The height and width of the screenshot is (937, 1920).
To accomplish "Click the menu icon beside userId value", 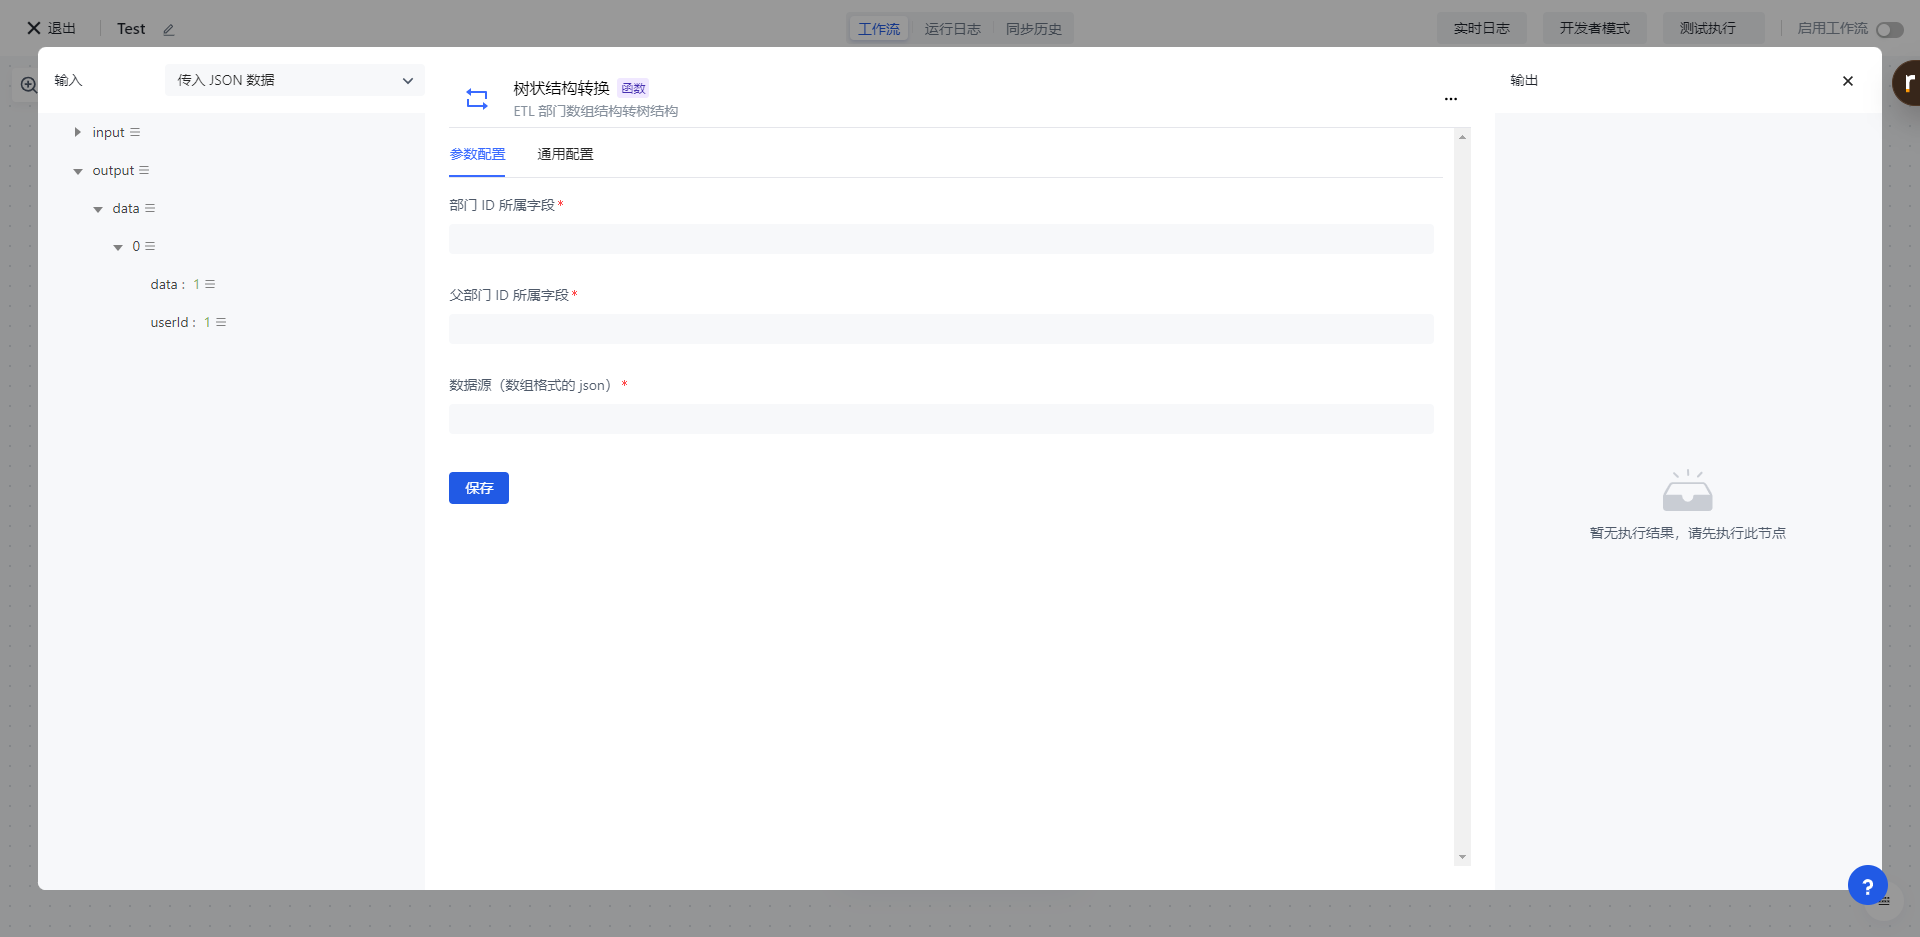I will pos(221,323).
